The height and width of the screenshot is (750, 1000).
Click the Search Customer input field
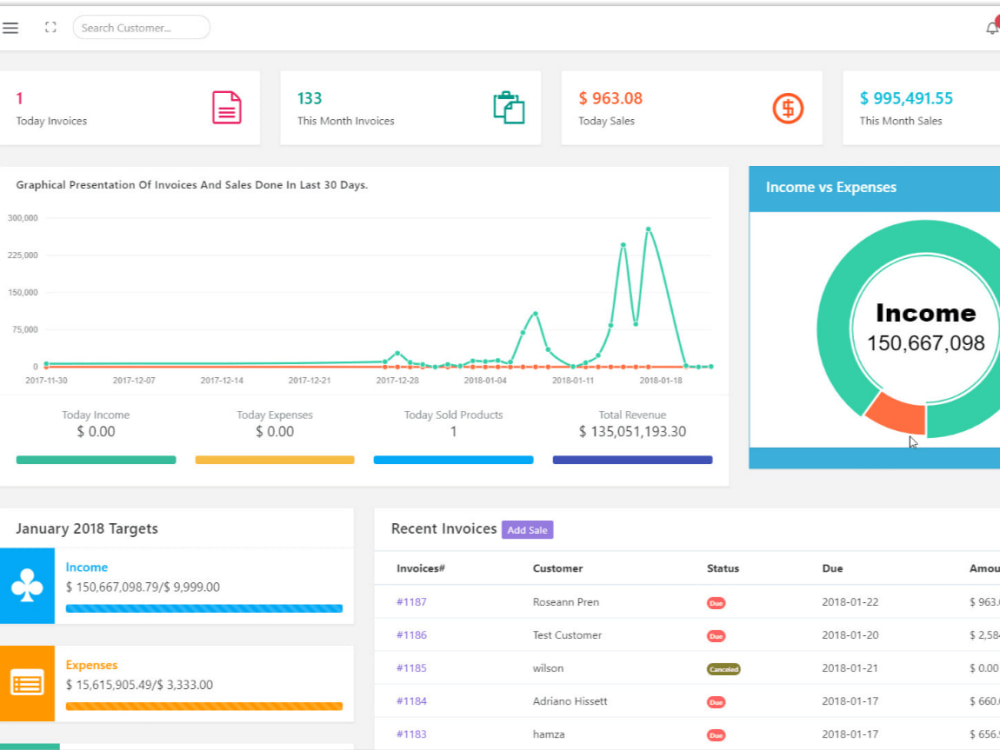[141, 27]
